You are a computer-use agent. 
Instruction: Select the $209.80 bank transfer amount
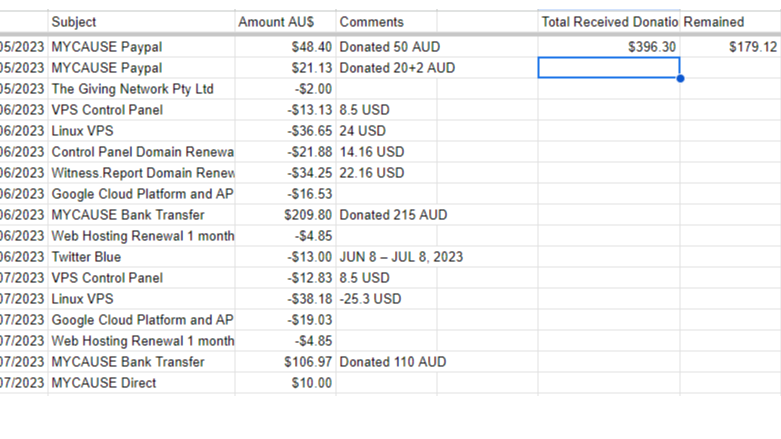coord(285,215)
